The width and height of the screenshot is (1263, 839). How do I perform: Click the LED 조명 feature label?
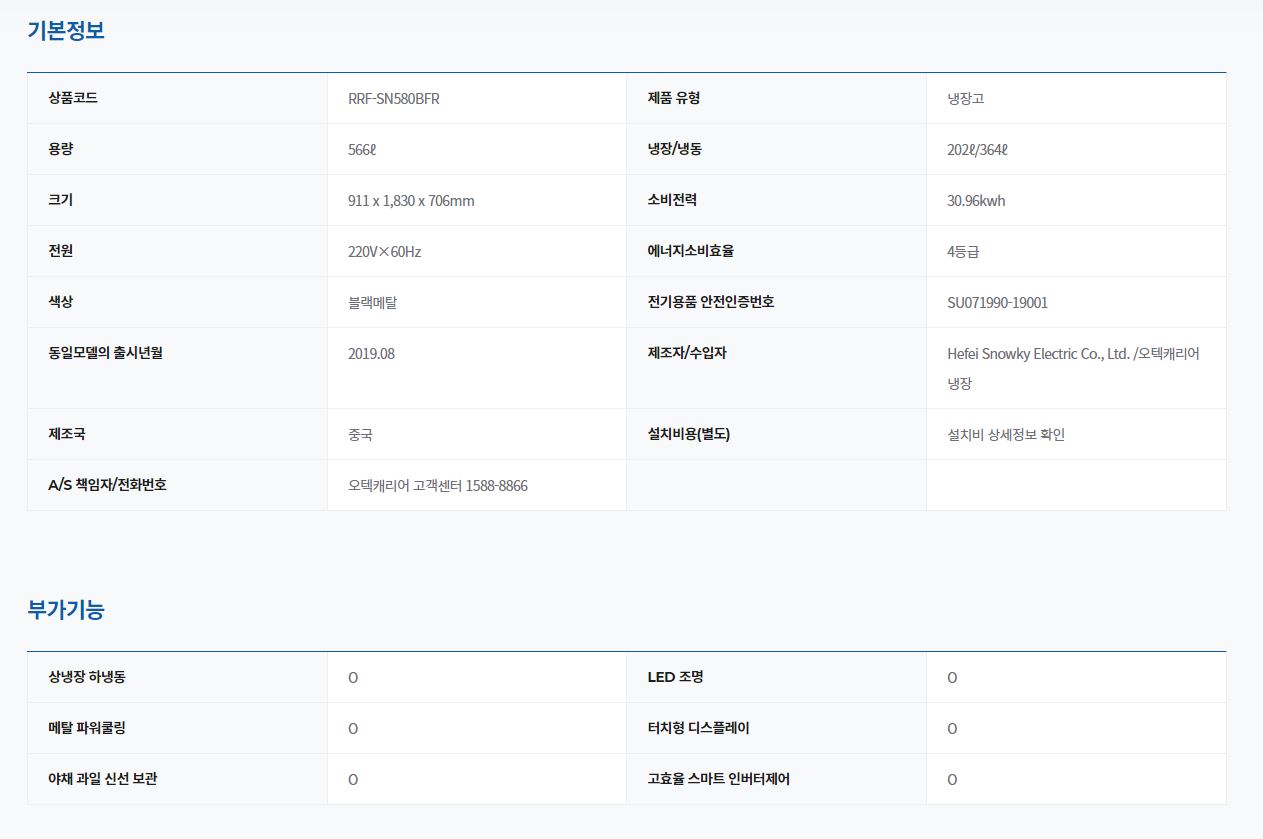(x=675, y=677)
